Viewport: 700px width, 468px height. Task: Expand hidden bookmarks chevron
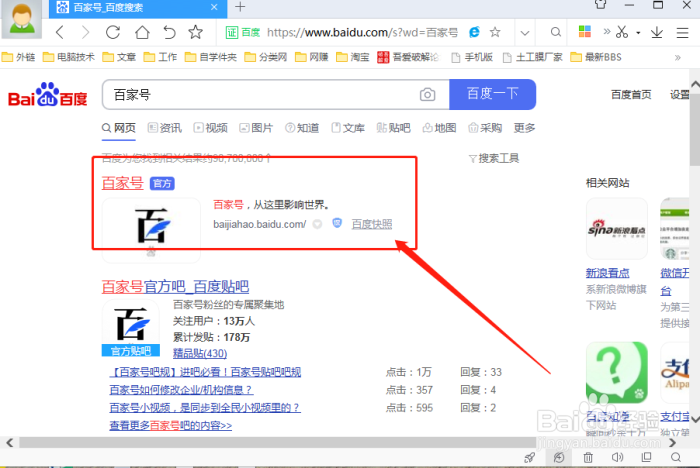click(x=678, y=58)
